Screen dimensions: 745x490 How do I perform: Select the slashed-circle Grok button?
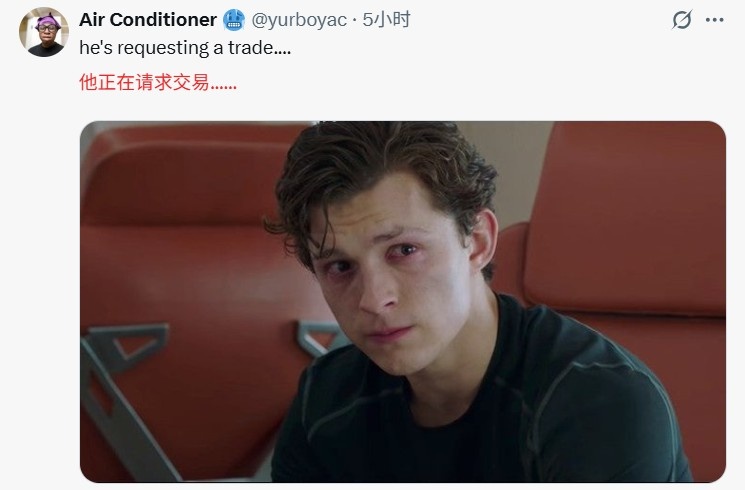click(x=681, y=20)
